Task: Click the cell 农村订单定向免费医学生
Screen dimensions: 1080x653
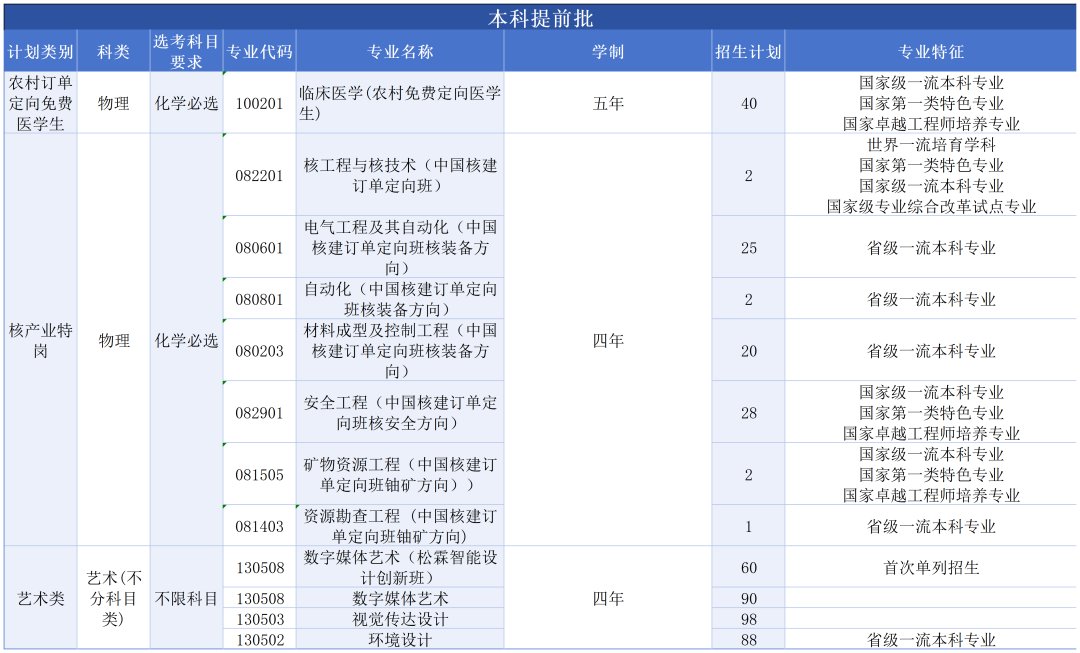Action: 41,103
